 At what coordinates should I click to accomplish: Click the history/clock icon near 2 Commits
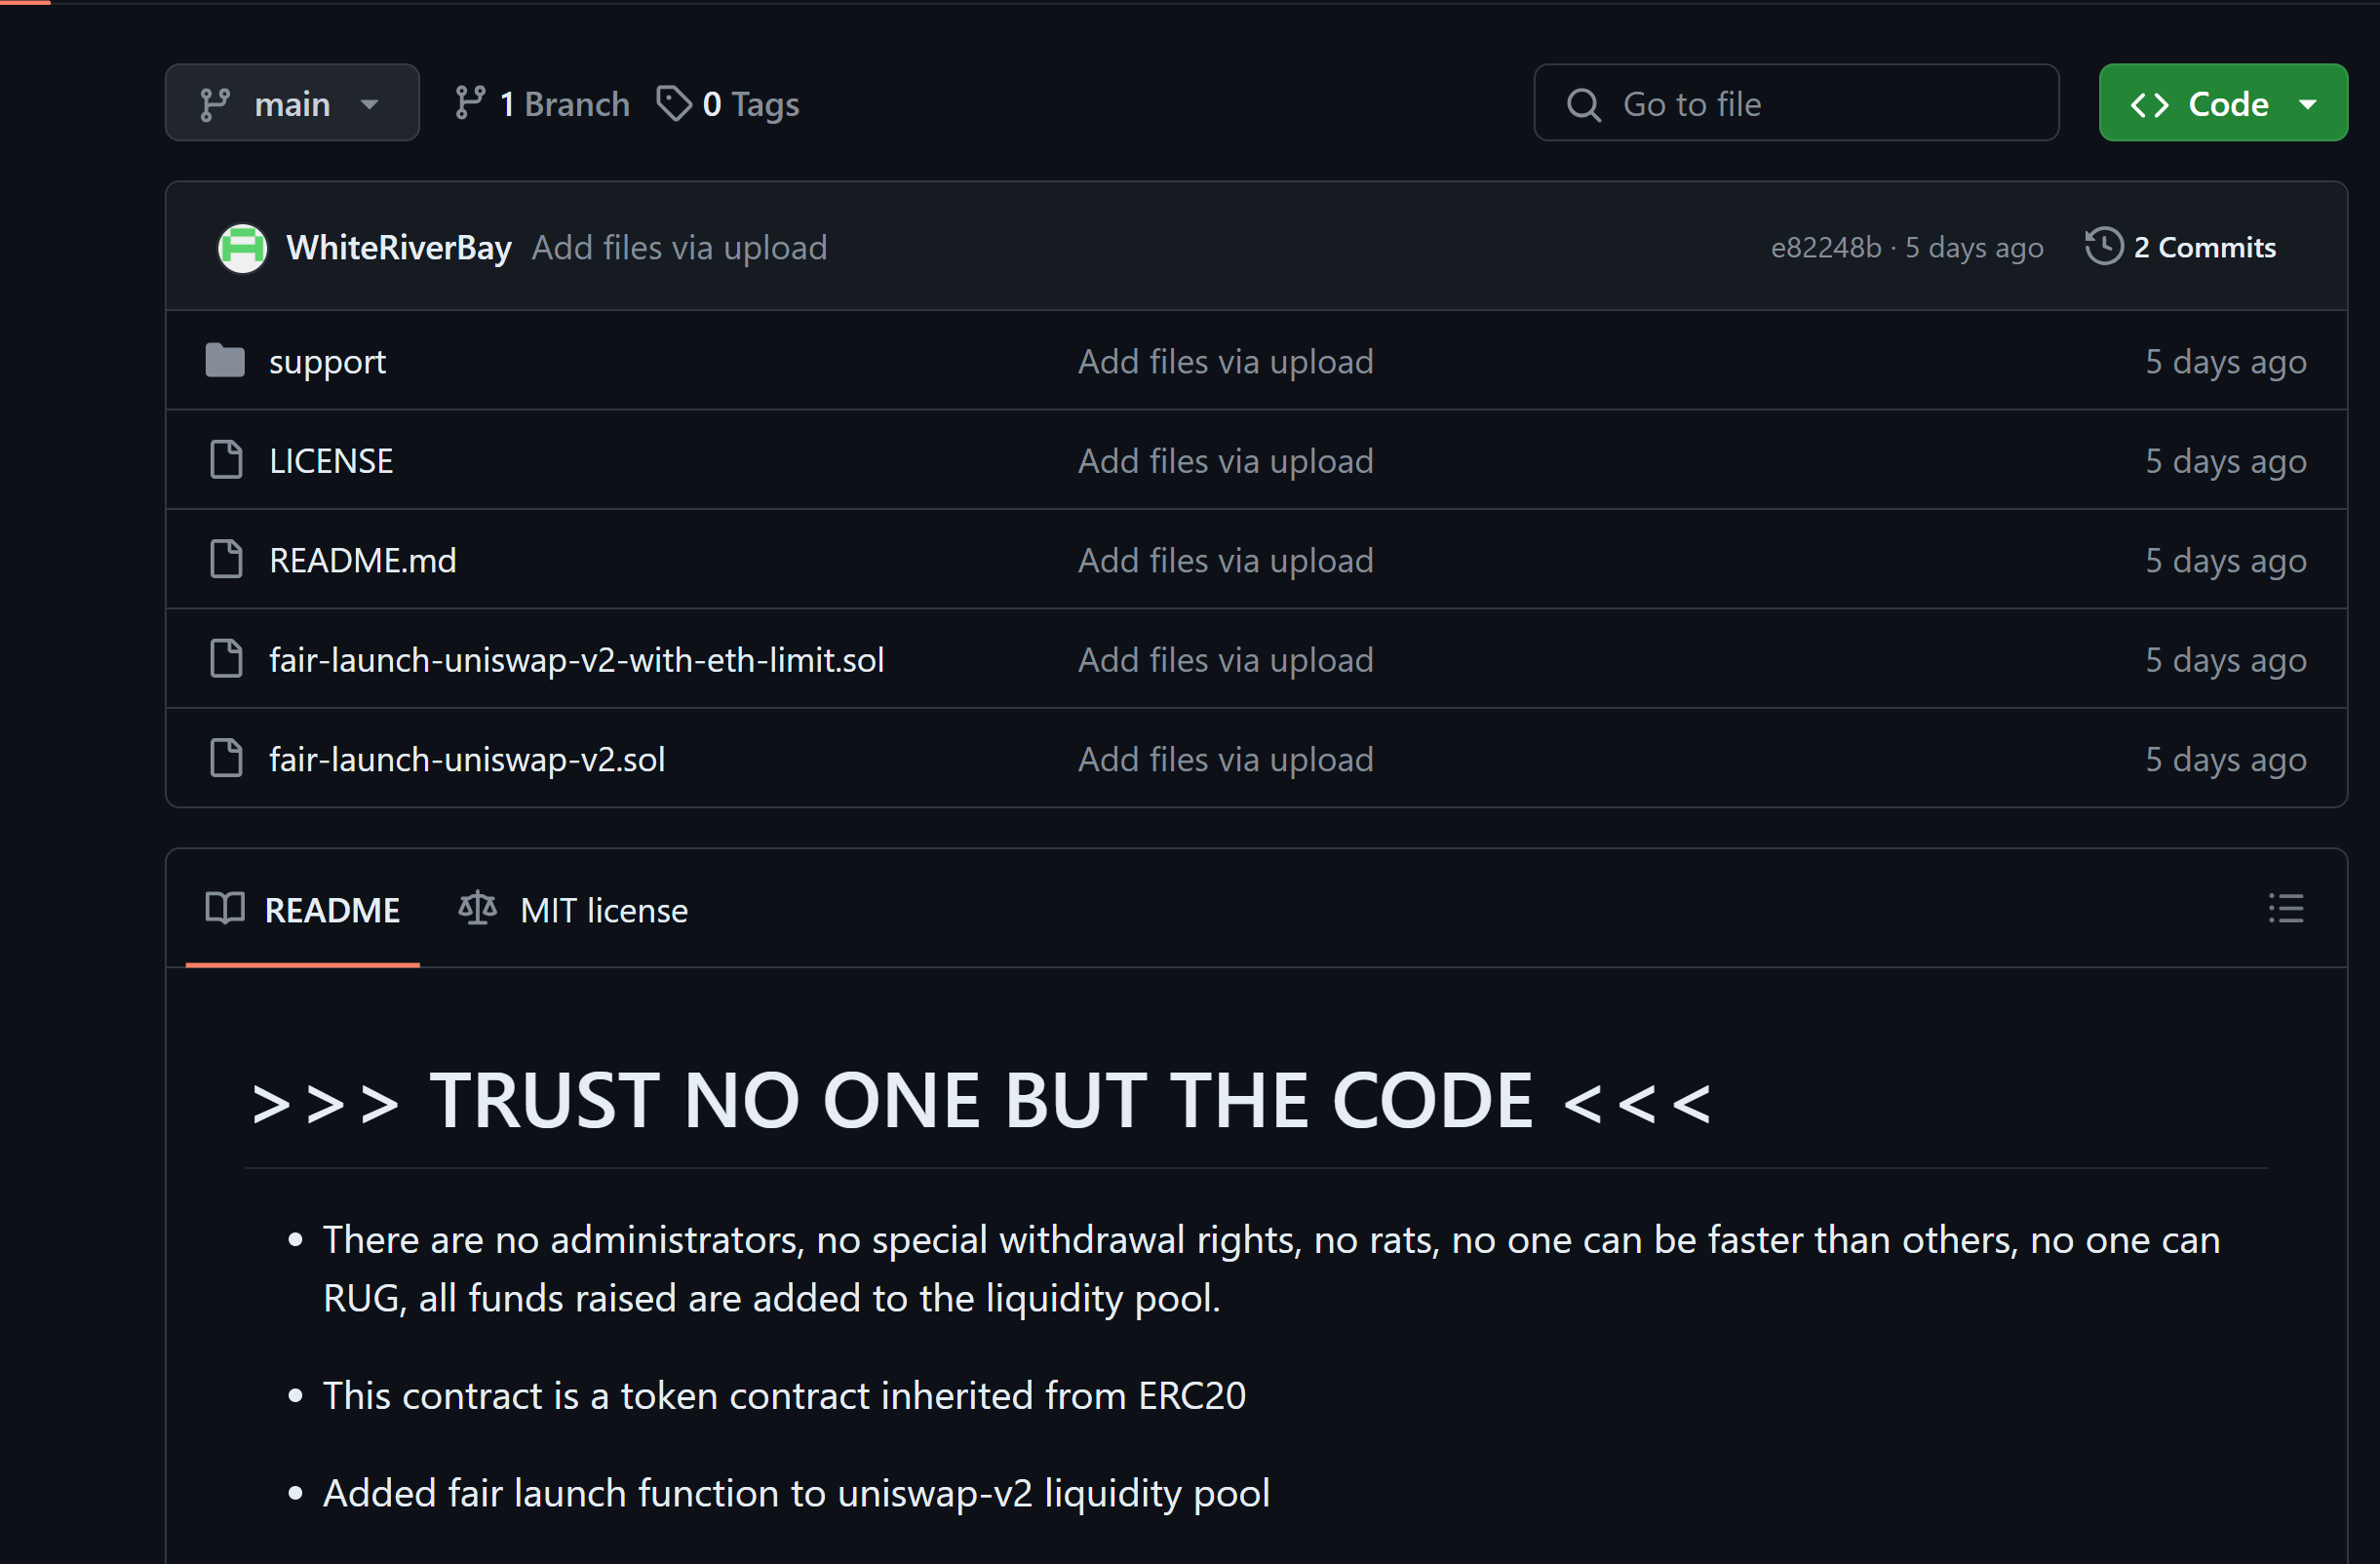pyautogui.click(x=2102, y=245)
